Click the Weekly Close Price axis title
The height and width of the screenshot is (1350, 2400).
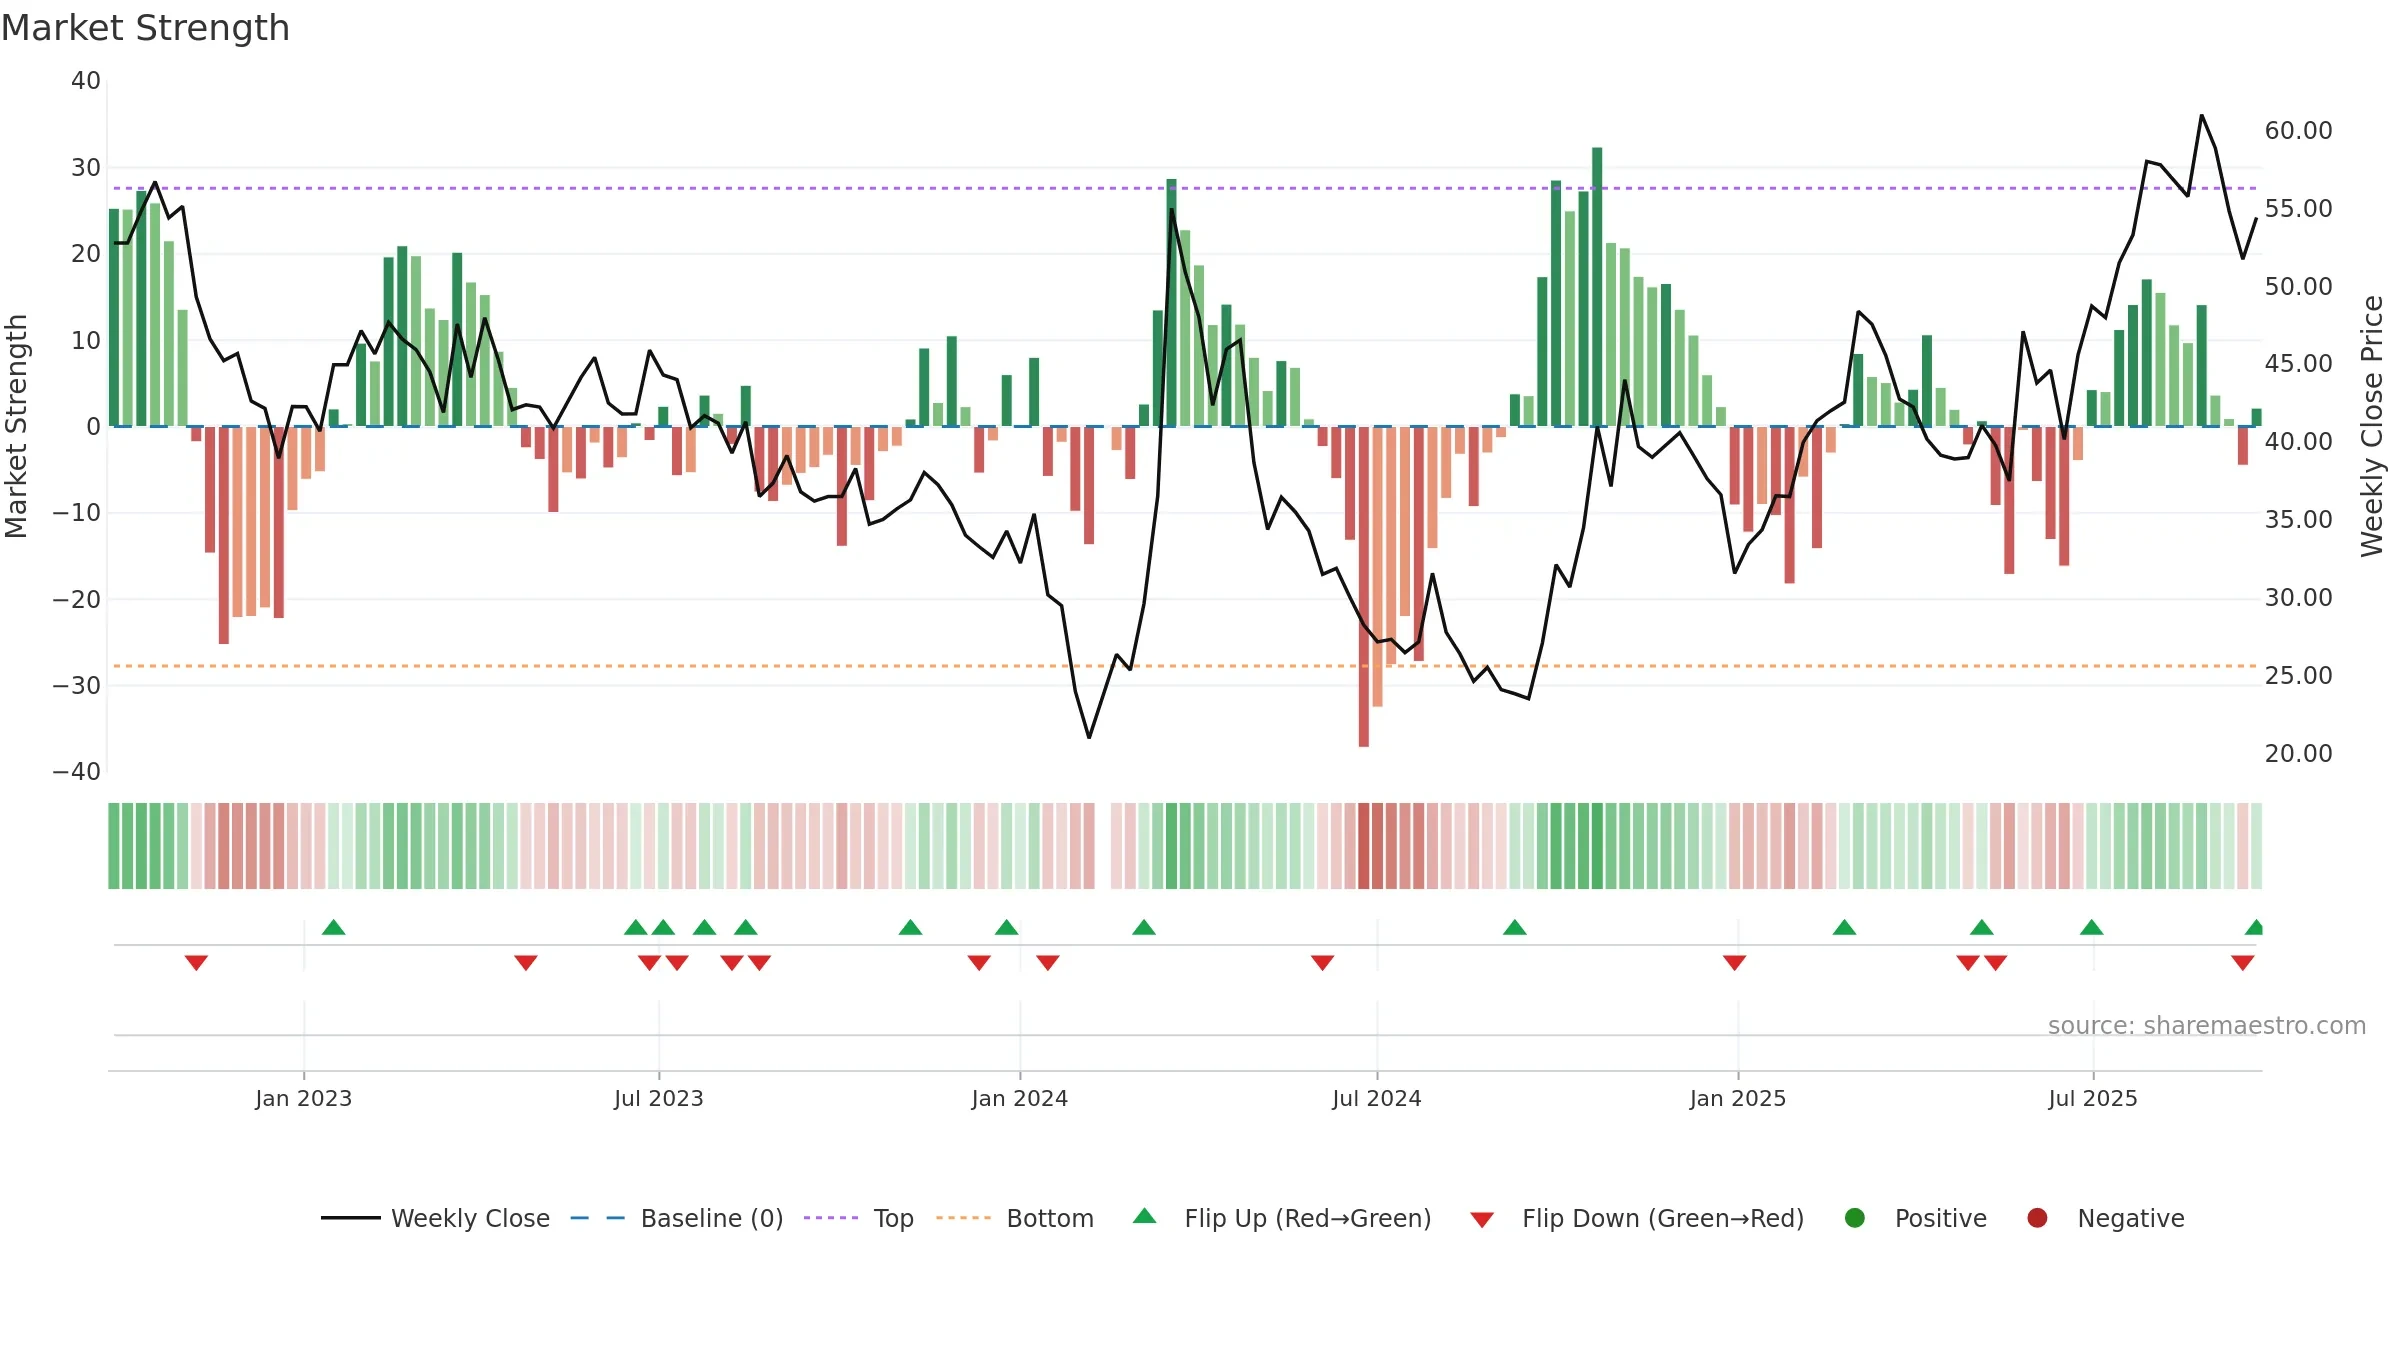[2372, 426]
